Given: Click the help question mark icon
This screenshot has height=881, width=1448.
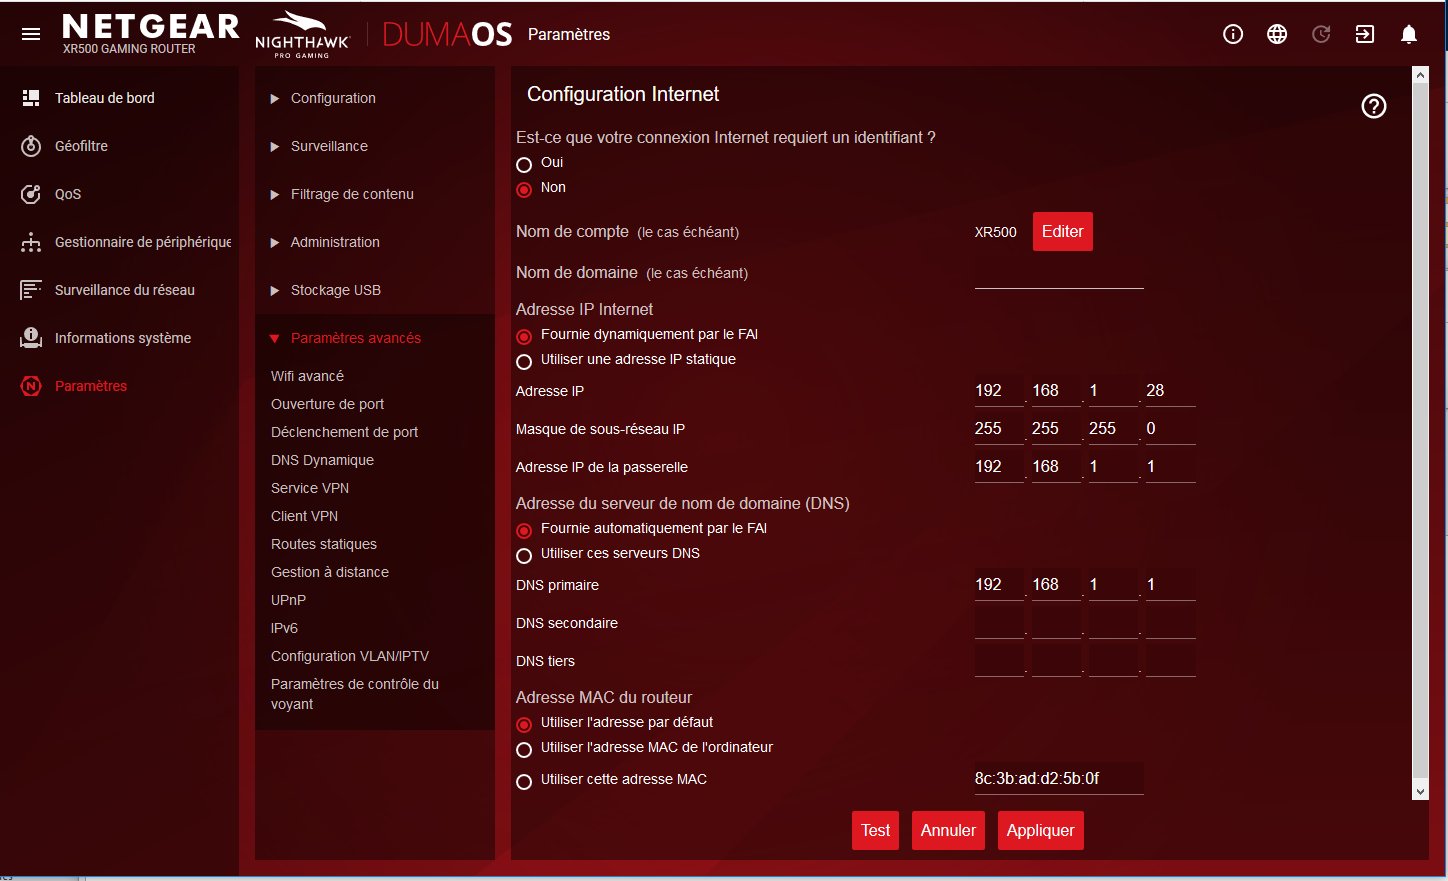Looking at the screenshot, I should 1373,106.
